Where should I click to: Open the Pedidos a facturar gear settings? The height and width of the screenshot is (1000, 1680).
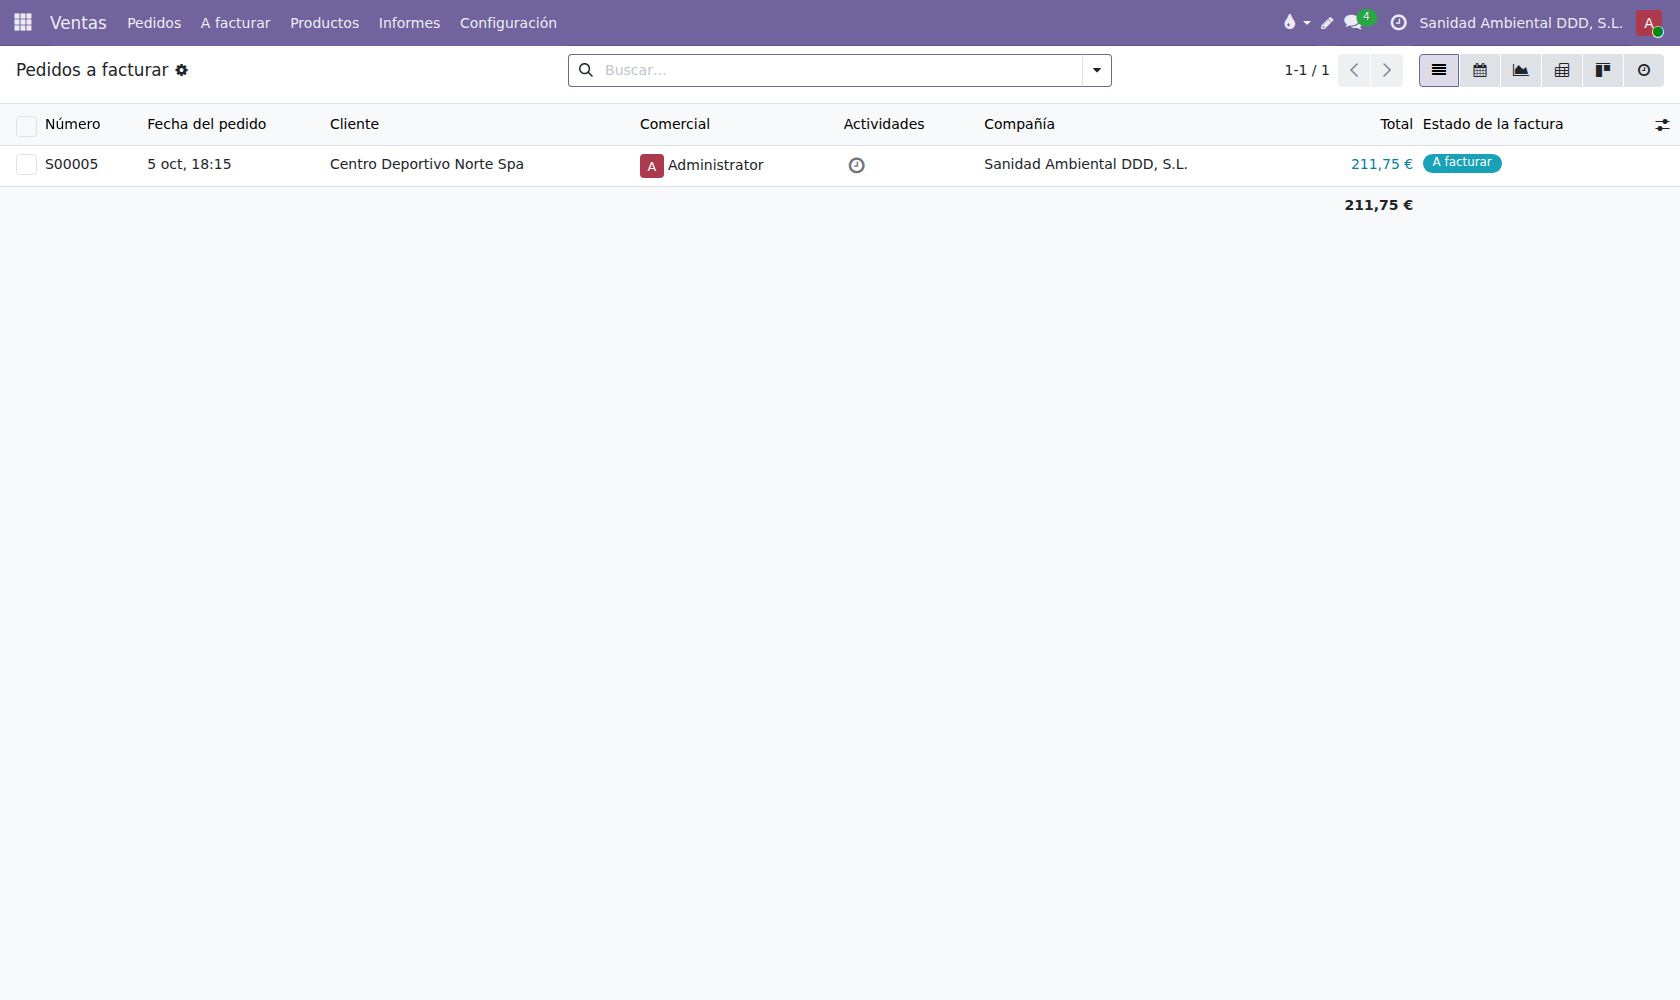click(182, 70)
